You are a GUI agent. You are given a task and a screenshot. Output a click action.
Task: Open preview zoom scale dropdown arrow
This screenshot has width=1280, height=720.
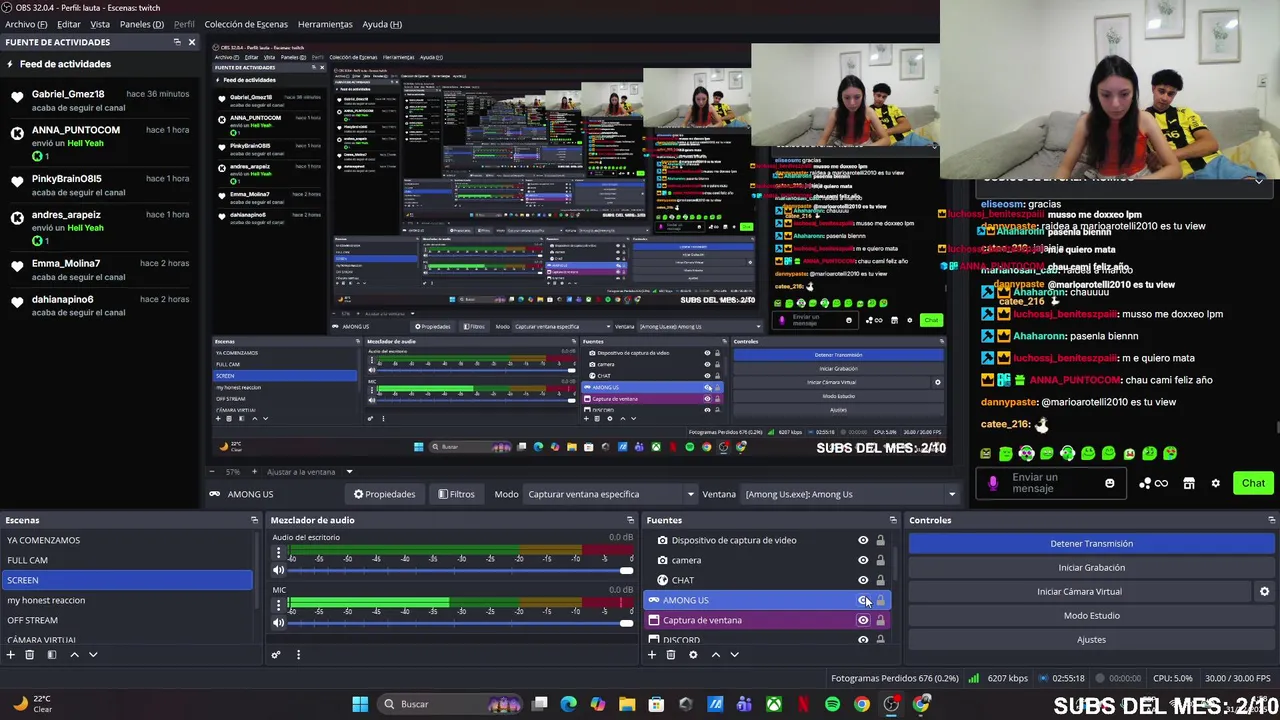(x=349, y=472)
